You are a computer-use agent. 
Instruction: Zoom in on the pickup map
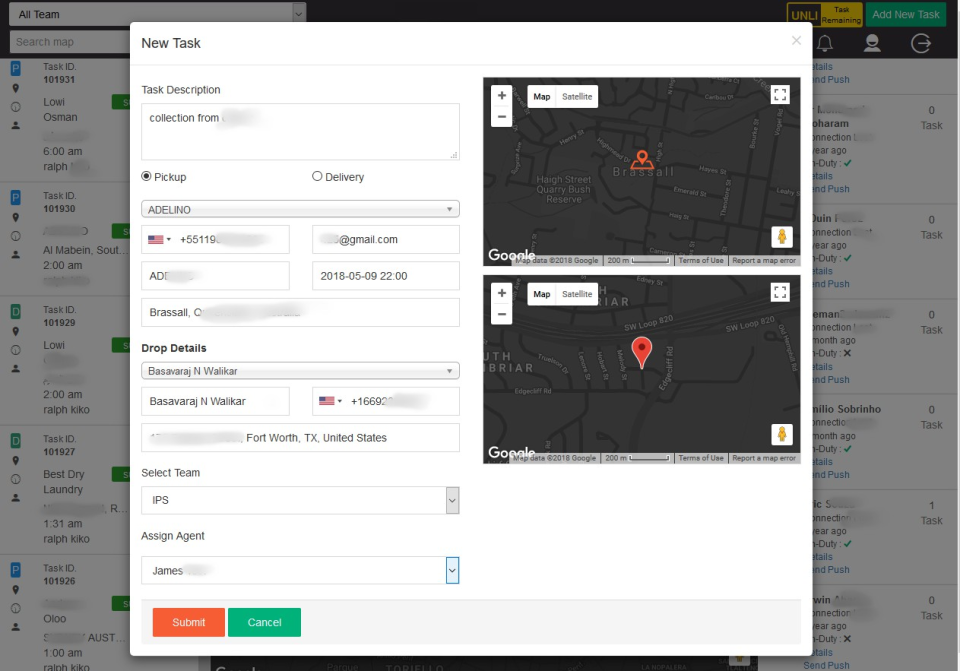coord(501,96)
